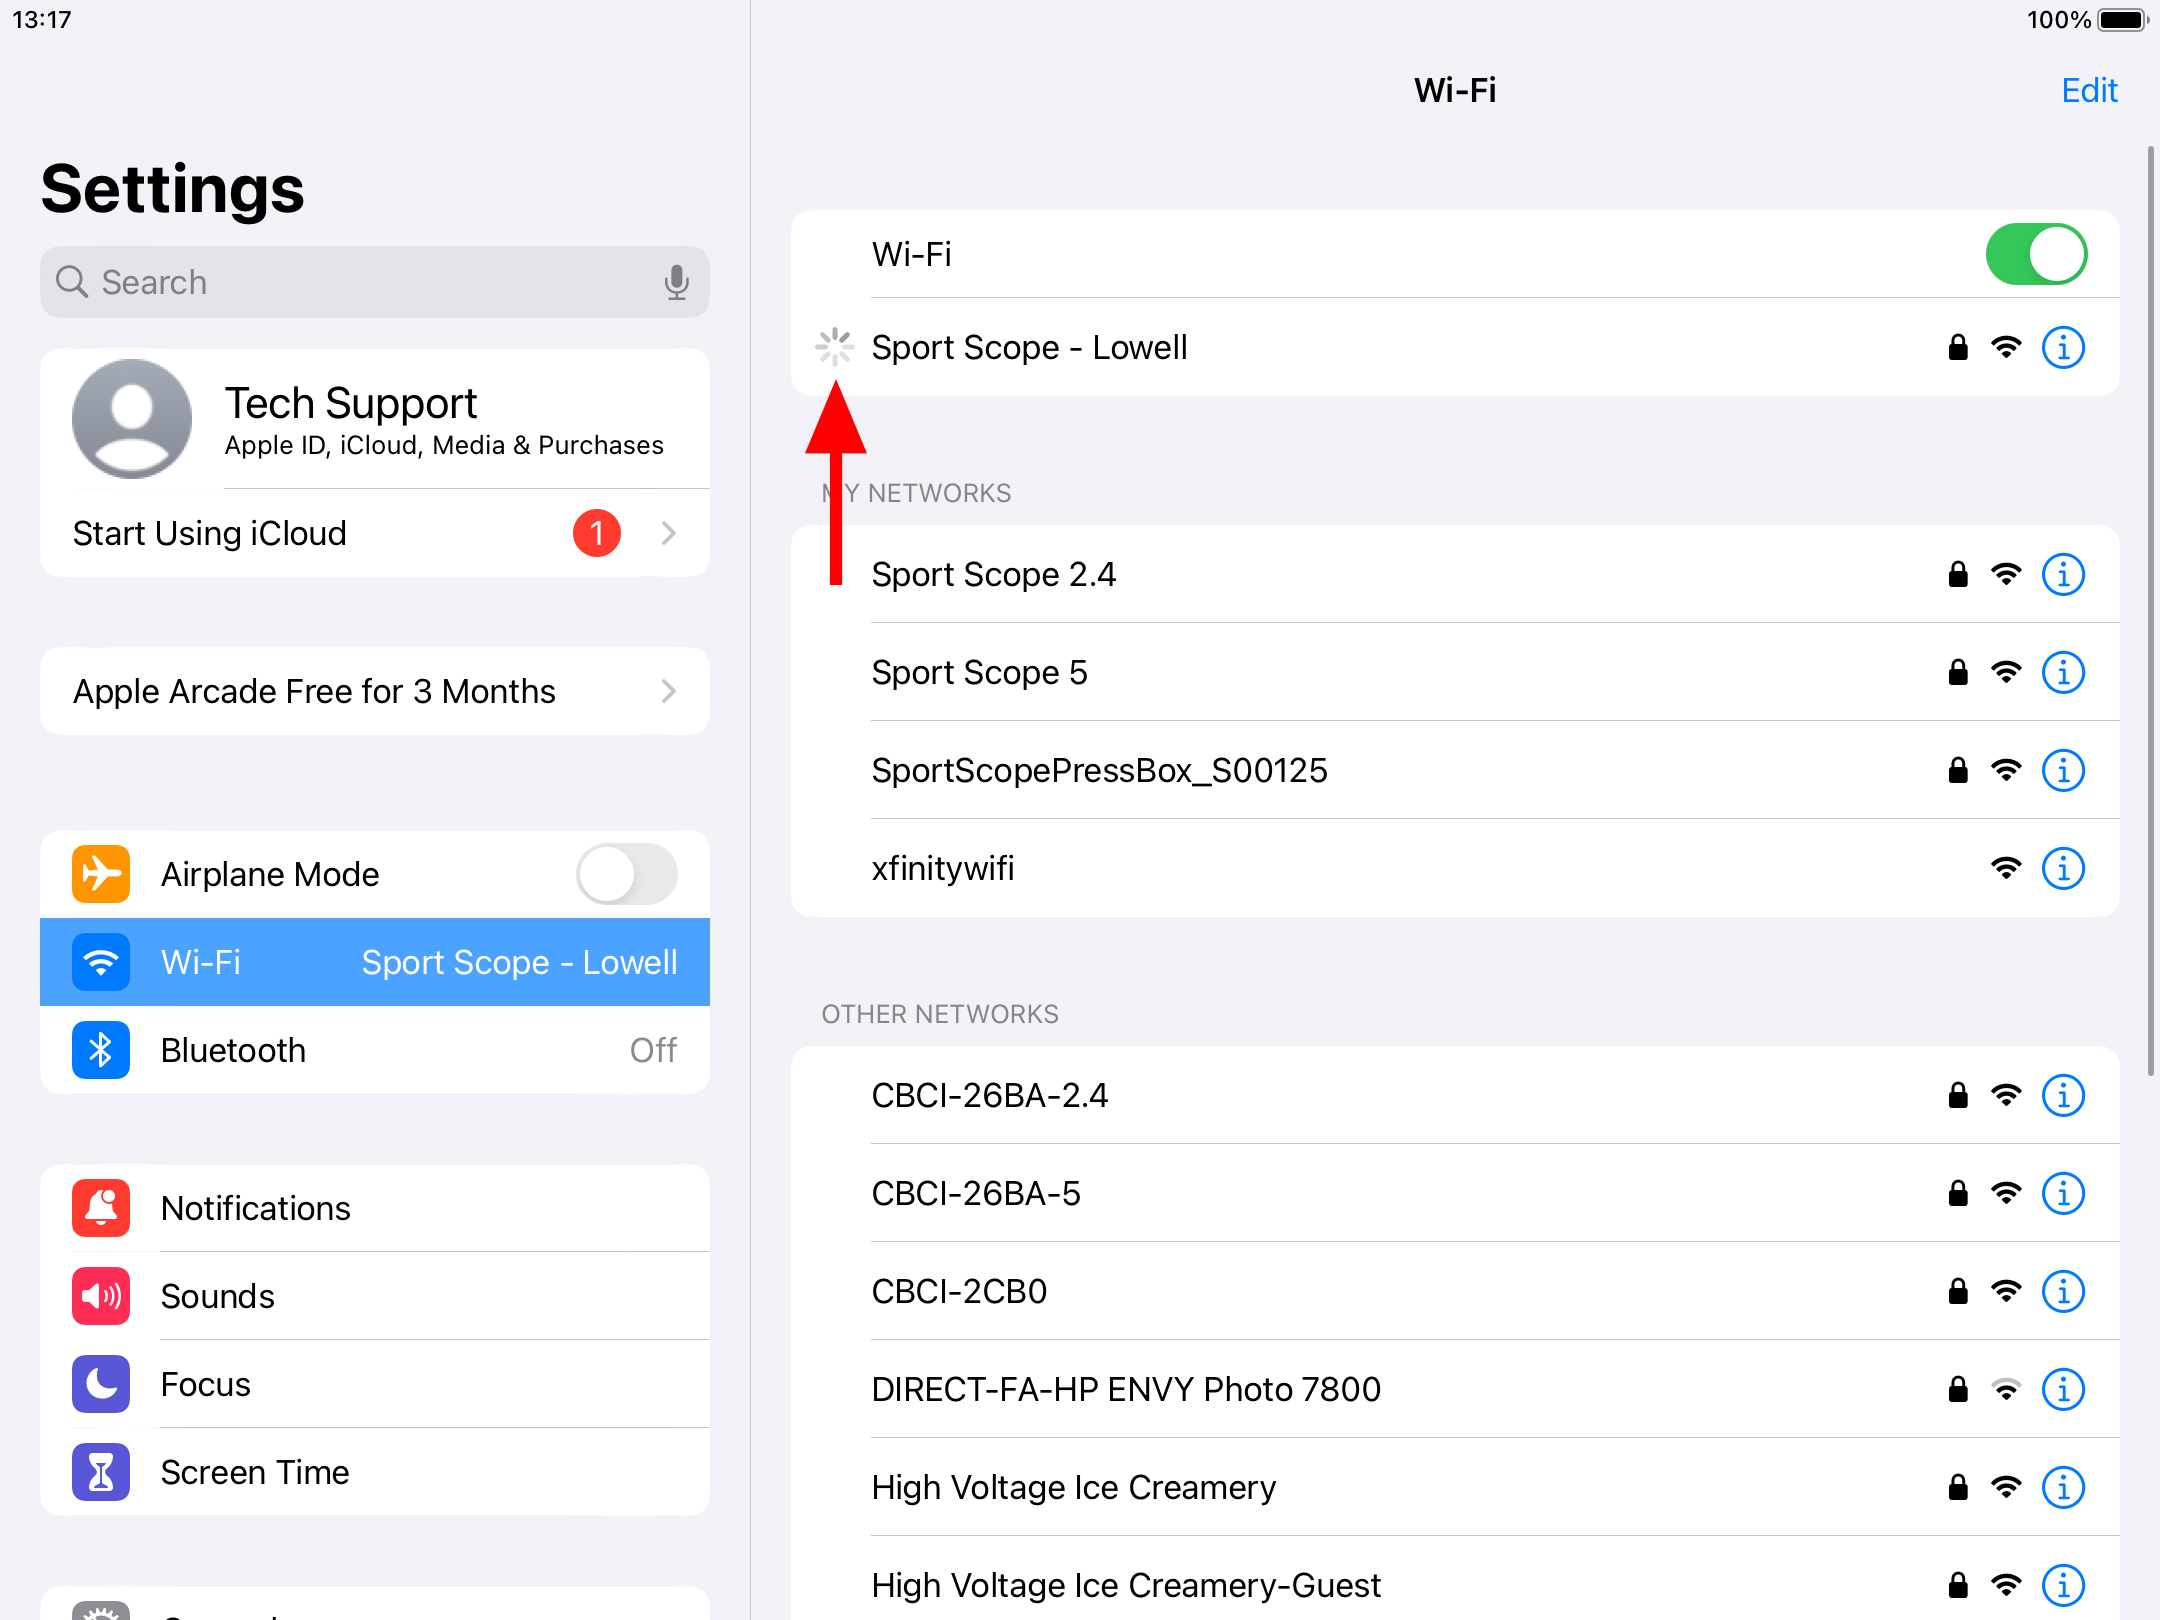Image resolution: width=2160 pixels, height=1620 pixels.
Task: Open Tech Support Apple ID account
Action: (x=375, y=419)
